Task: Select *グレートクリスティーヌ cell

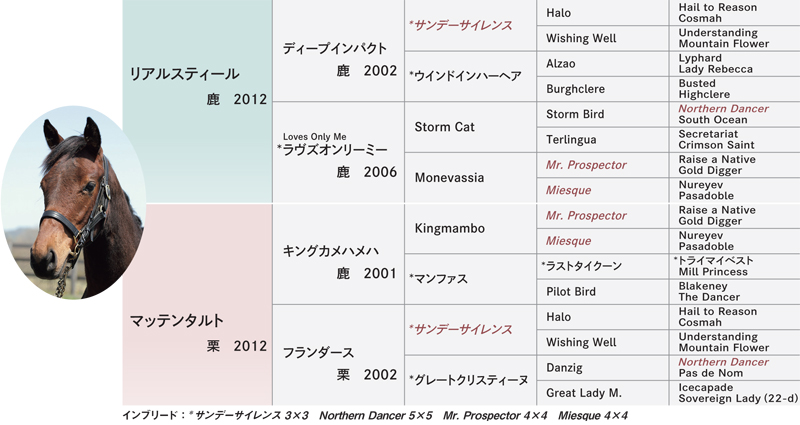Action: [470, 380]
